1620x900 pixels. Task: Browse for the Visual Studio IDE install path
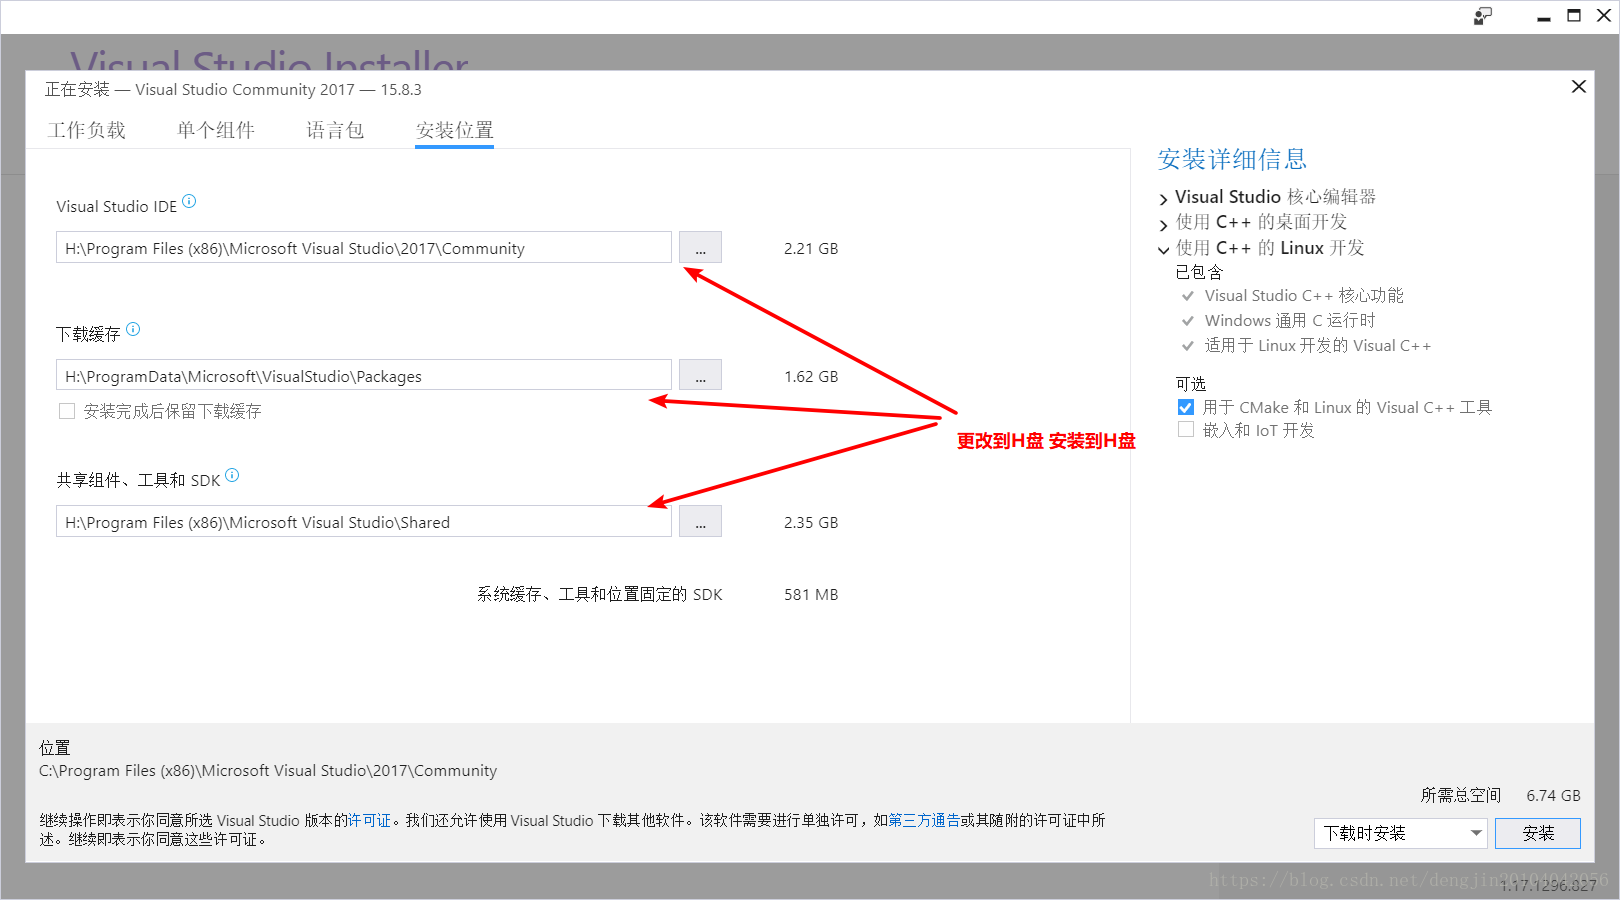(700, 248)
